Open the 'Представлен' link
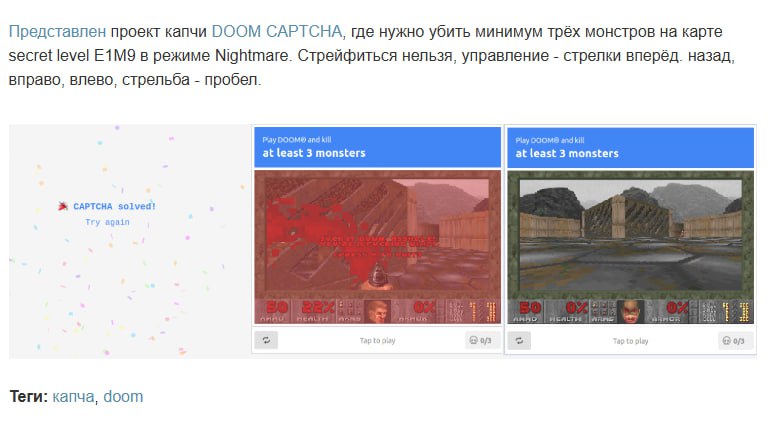 [57, 32]
